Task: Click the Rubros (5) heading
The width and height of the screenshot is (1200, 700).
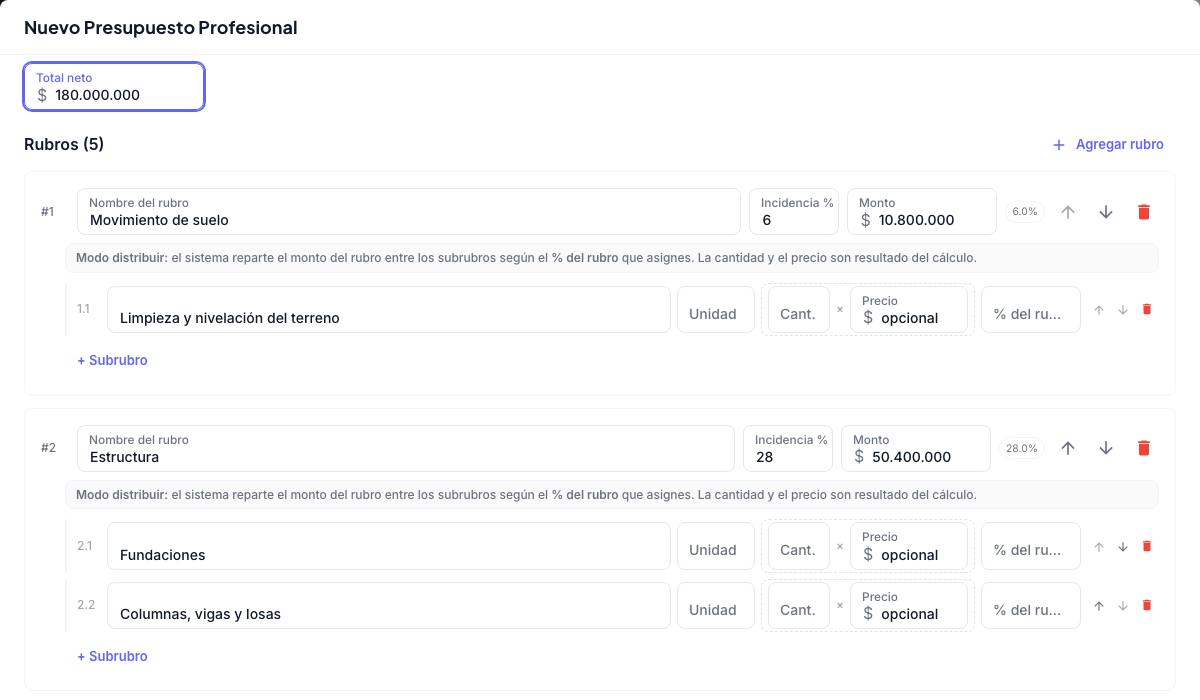Action: [64, 144]
